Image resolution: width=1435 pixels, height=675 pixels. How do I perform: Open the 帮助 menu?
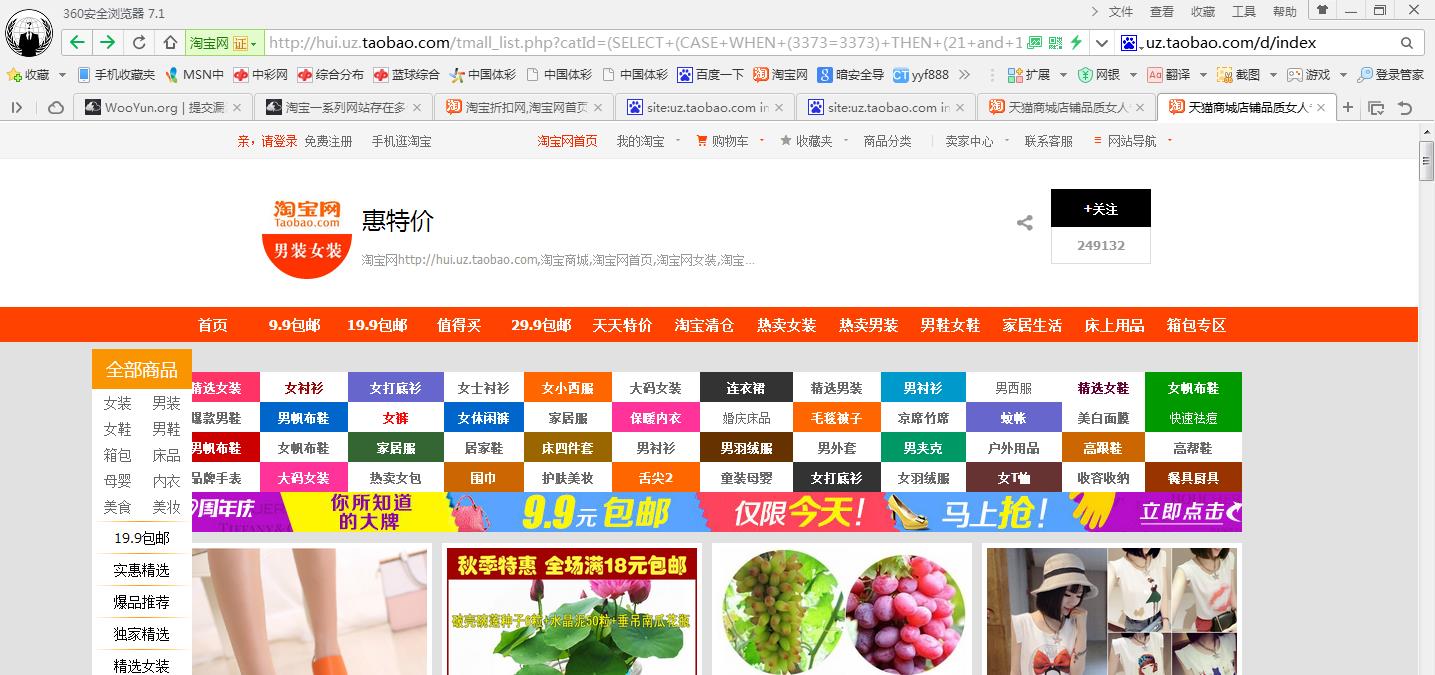tap(1285, 12)
